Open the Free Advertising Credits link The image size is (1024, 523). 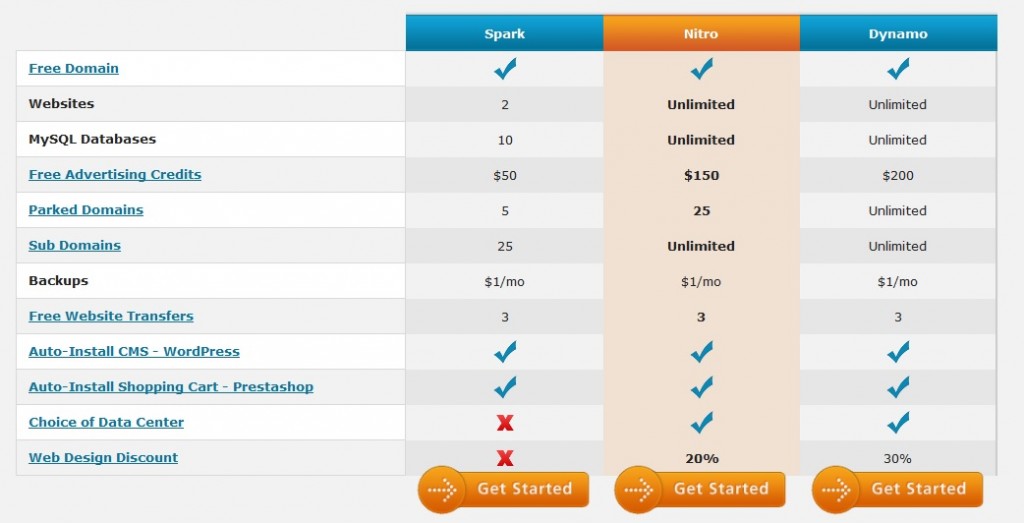pyautogui.click(x=115, y=175)
